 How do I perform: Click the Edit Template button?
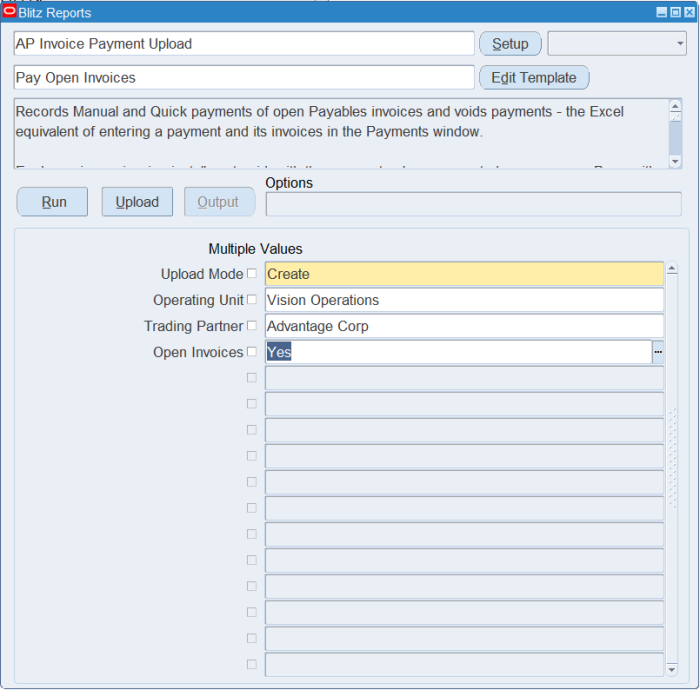[x=534, y=78]
